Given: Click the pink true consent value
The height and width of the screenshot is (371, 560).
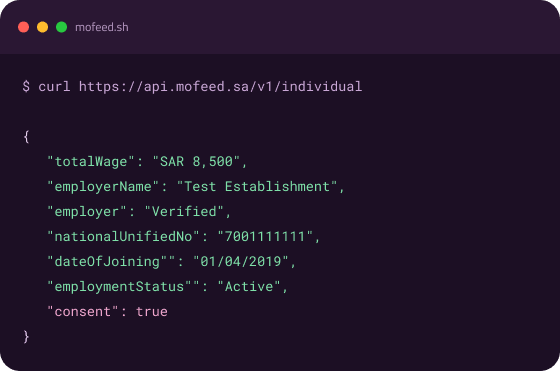Looking at the screenshot, I should coord(152,311).
